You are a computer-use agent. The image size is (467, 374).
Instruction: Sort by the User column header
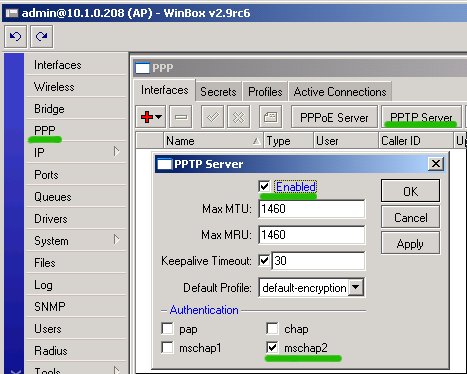pyautogui.click(x=346, y=141)
